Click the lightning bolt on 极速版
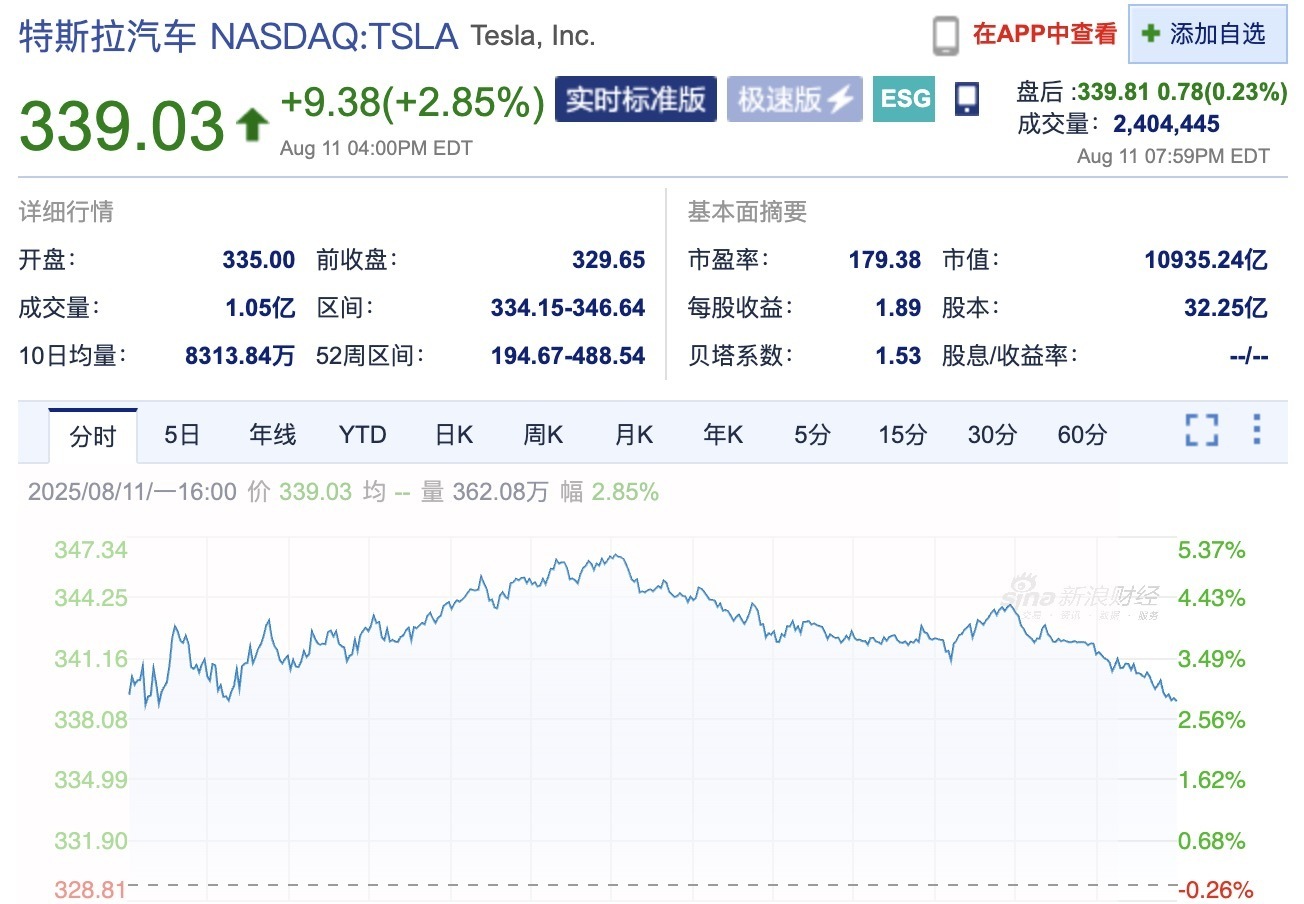Screen dimensions: 1304x904 pyautogui.click(x=842, y=99)
